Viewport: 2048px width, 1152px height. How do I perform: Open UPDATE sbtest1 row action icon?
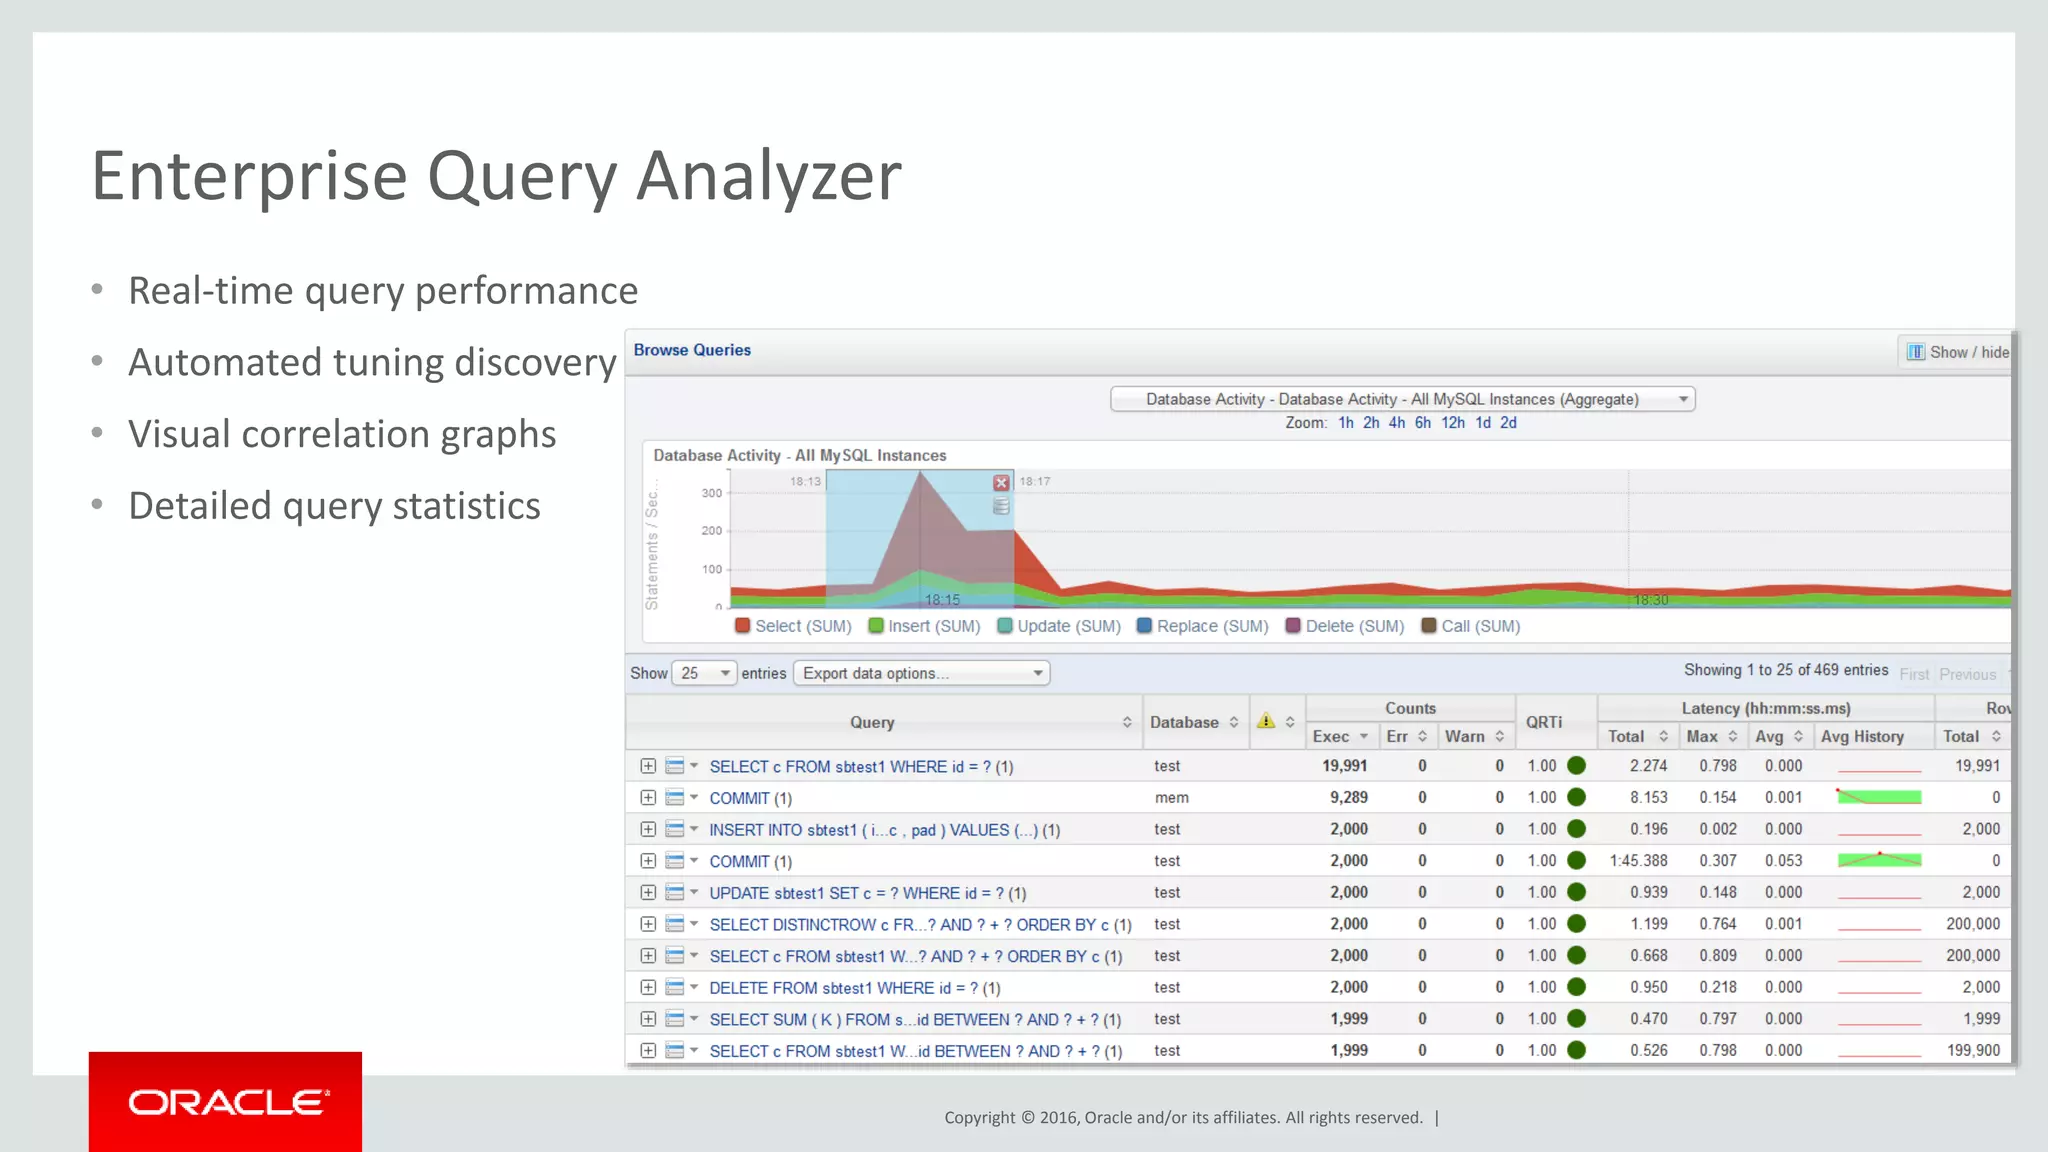pos(675,893)
